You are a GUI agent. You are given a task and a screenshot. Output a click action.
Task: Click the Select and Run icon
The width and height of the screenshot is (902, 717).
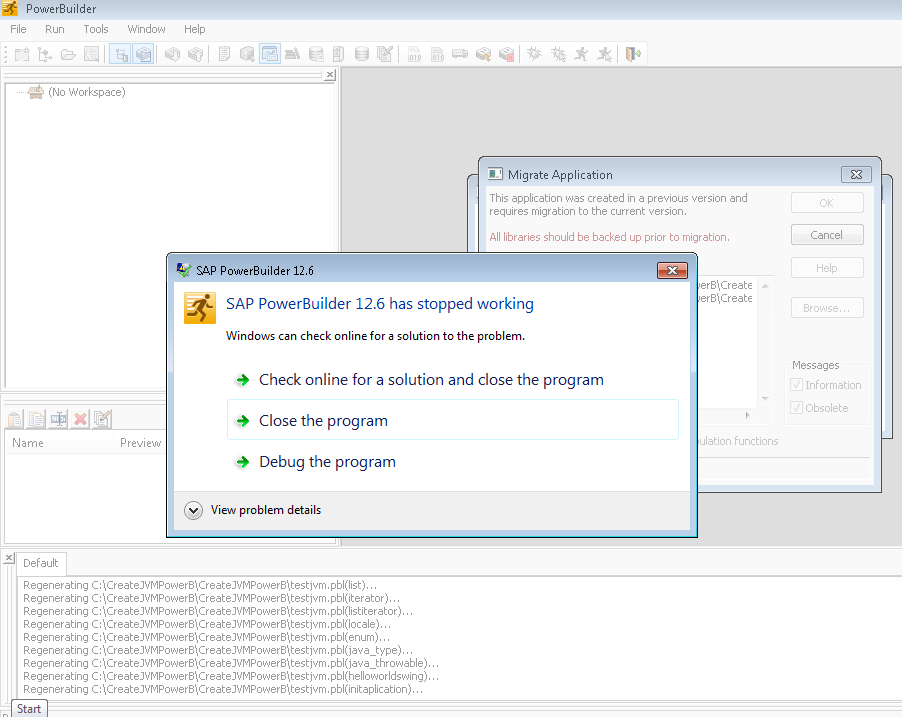pos(604,54)
